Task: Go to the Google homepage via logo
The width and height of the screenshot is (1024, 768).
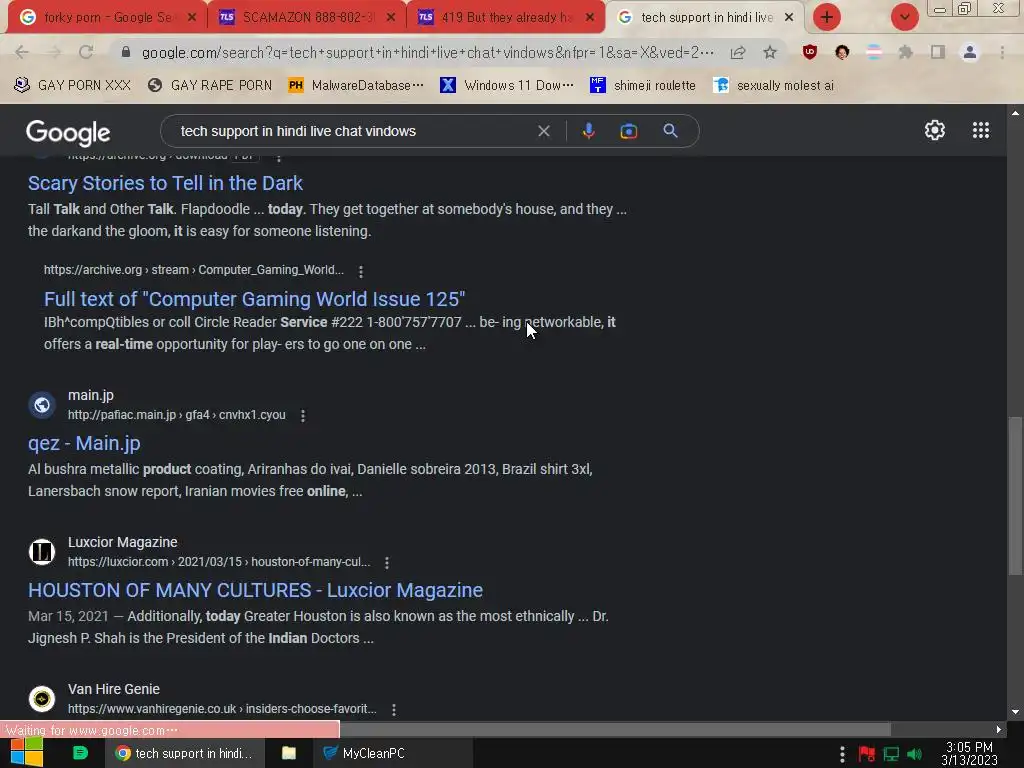Action: (x=68, y=132)
